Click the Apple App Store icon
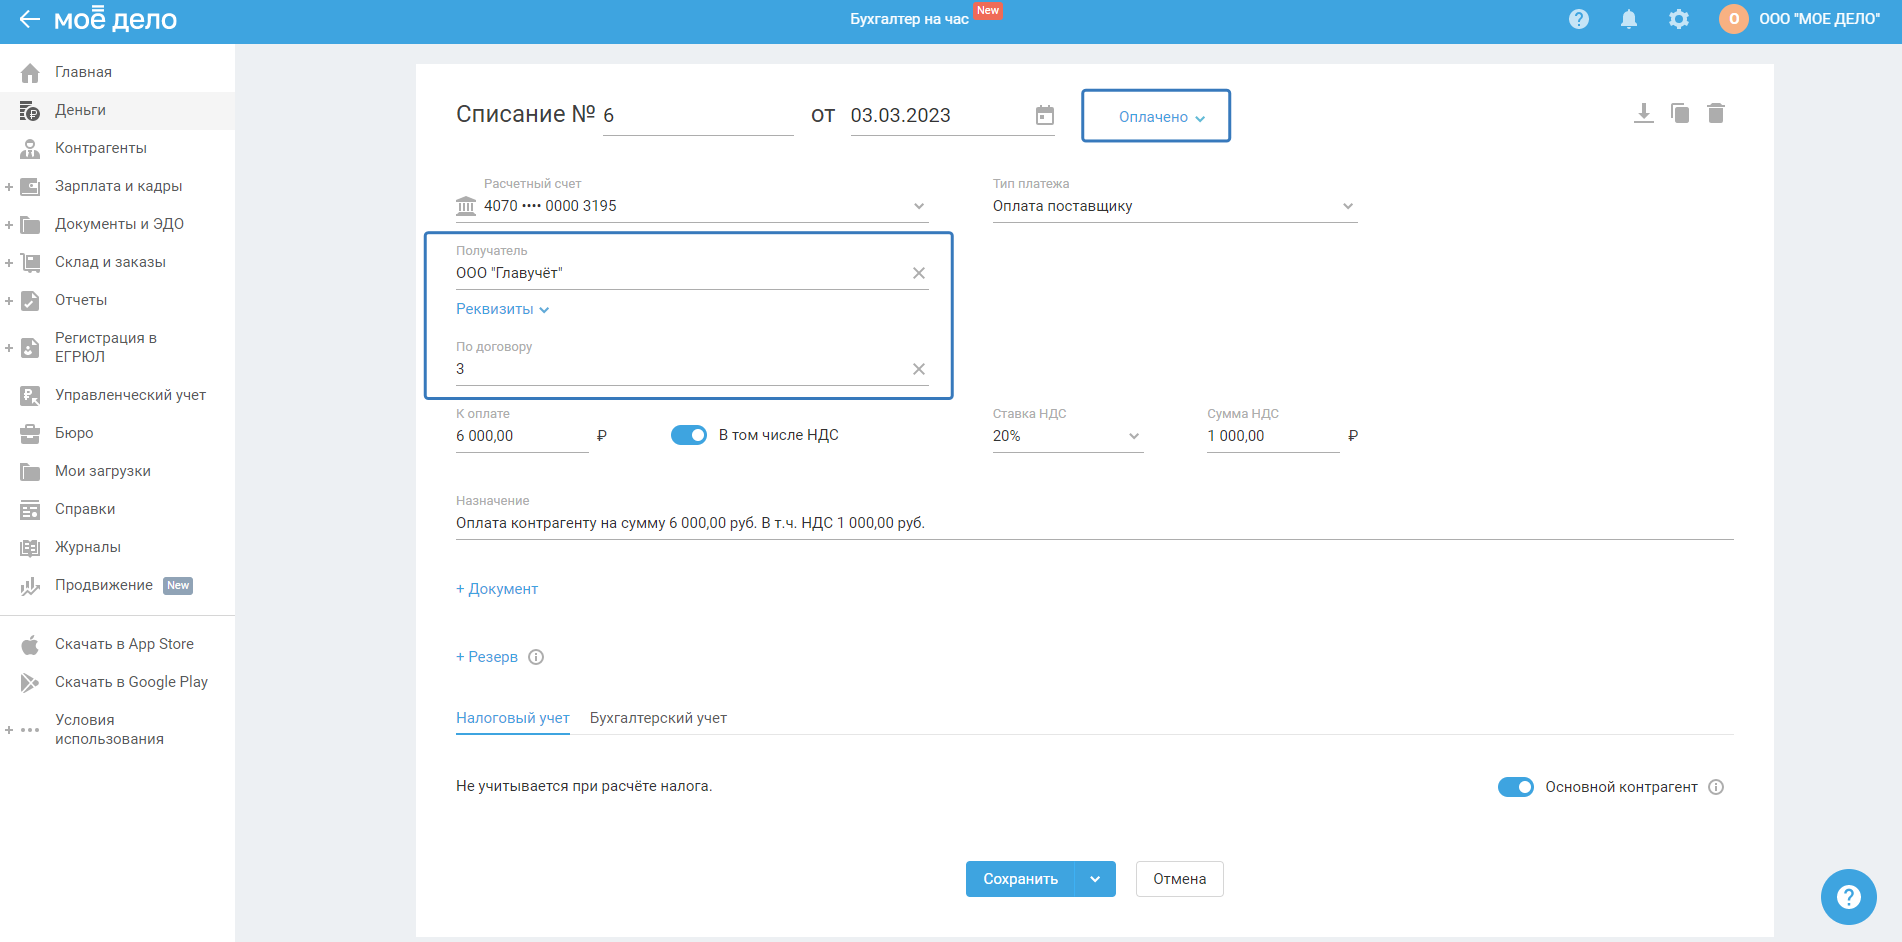 coord(30,644)
